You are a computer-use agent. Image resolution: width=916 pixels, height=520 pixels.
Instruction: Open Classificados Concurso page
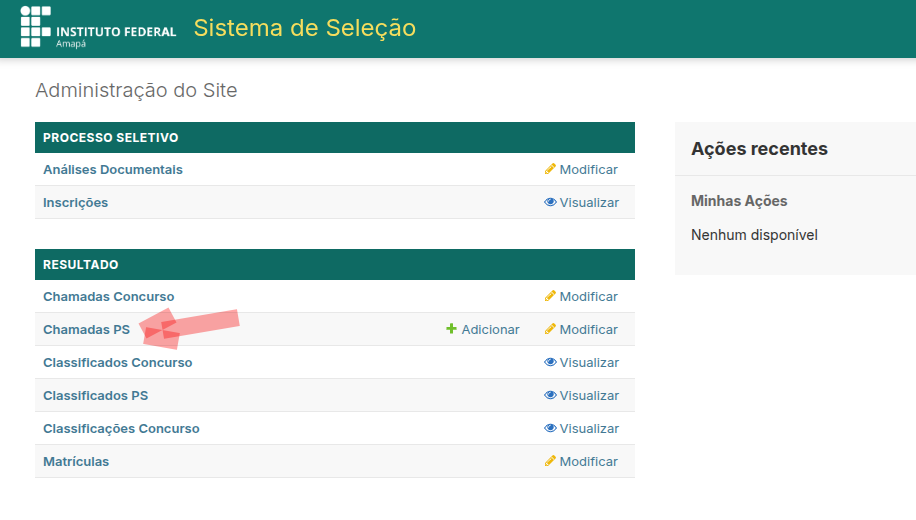pyautogui.click(x=117, y=363)
